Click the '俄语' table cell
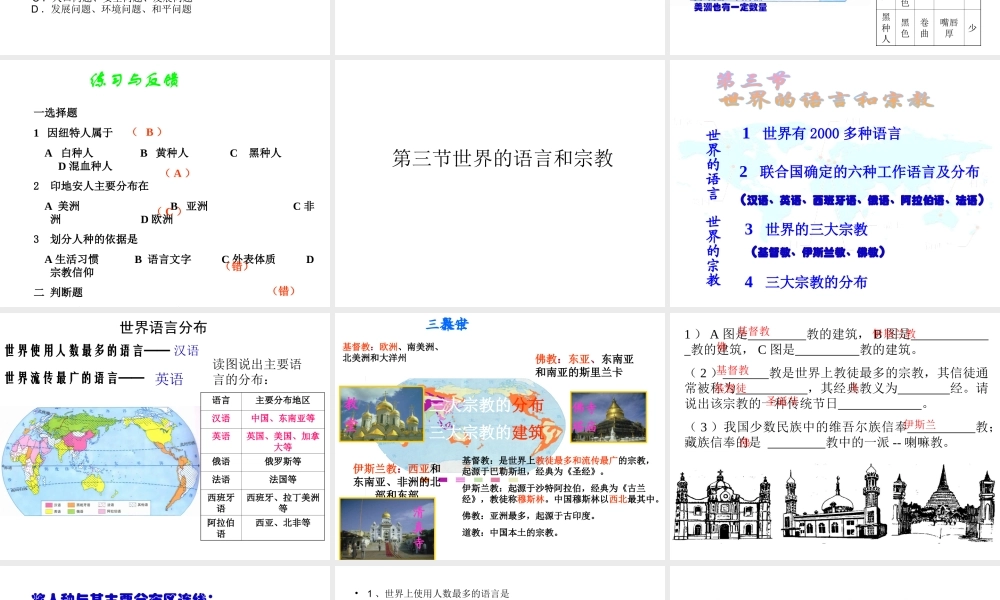 tap(221, 462)
